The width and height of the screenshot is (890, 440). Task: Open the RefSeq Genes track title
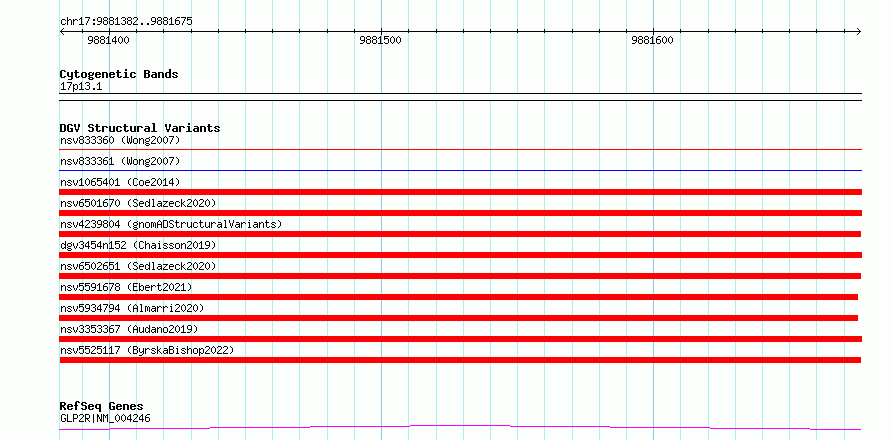click(x=102, y=407)
